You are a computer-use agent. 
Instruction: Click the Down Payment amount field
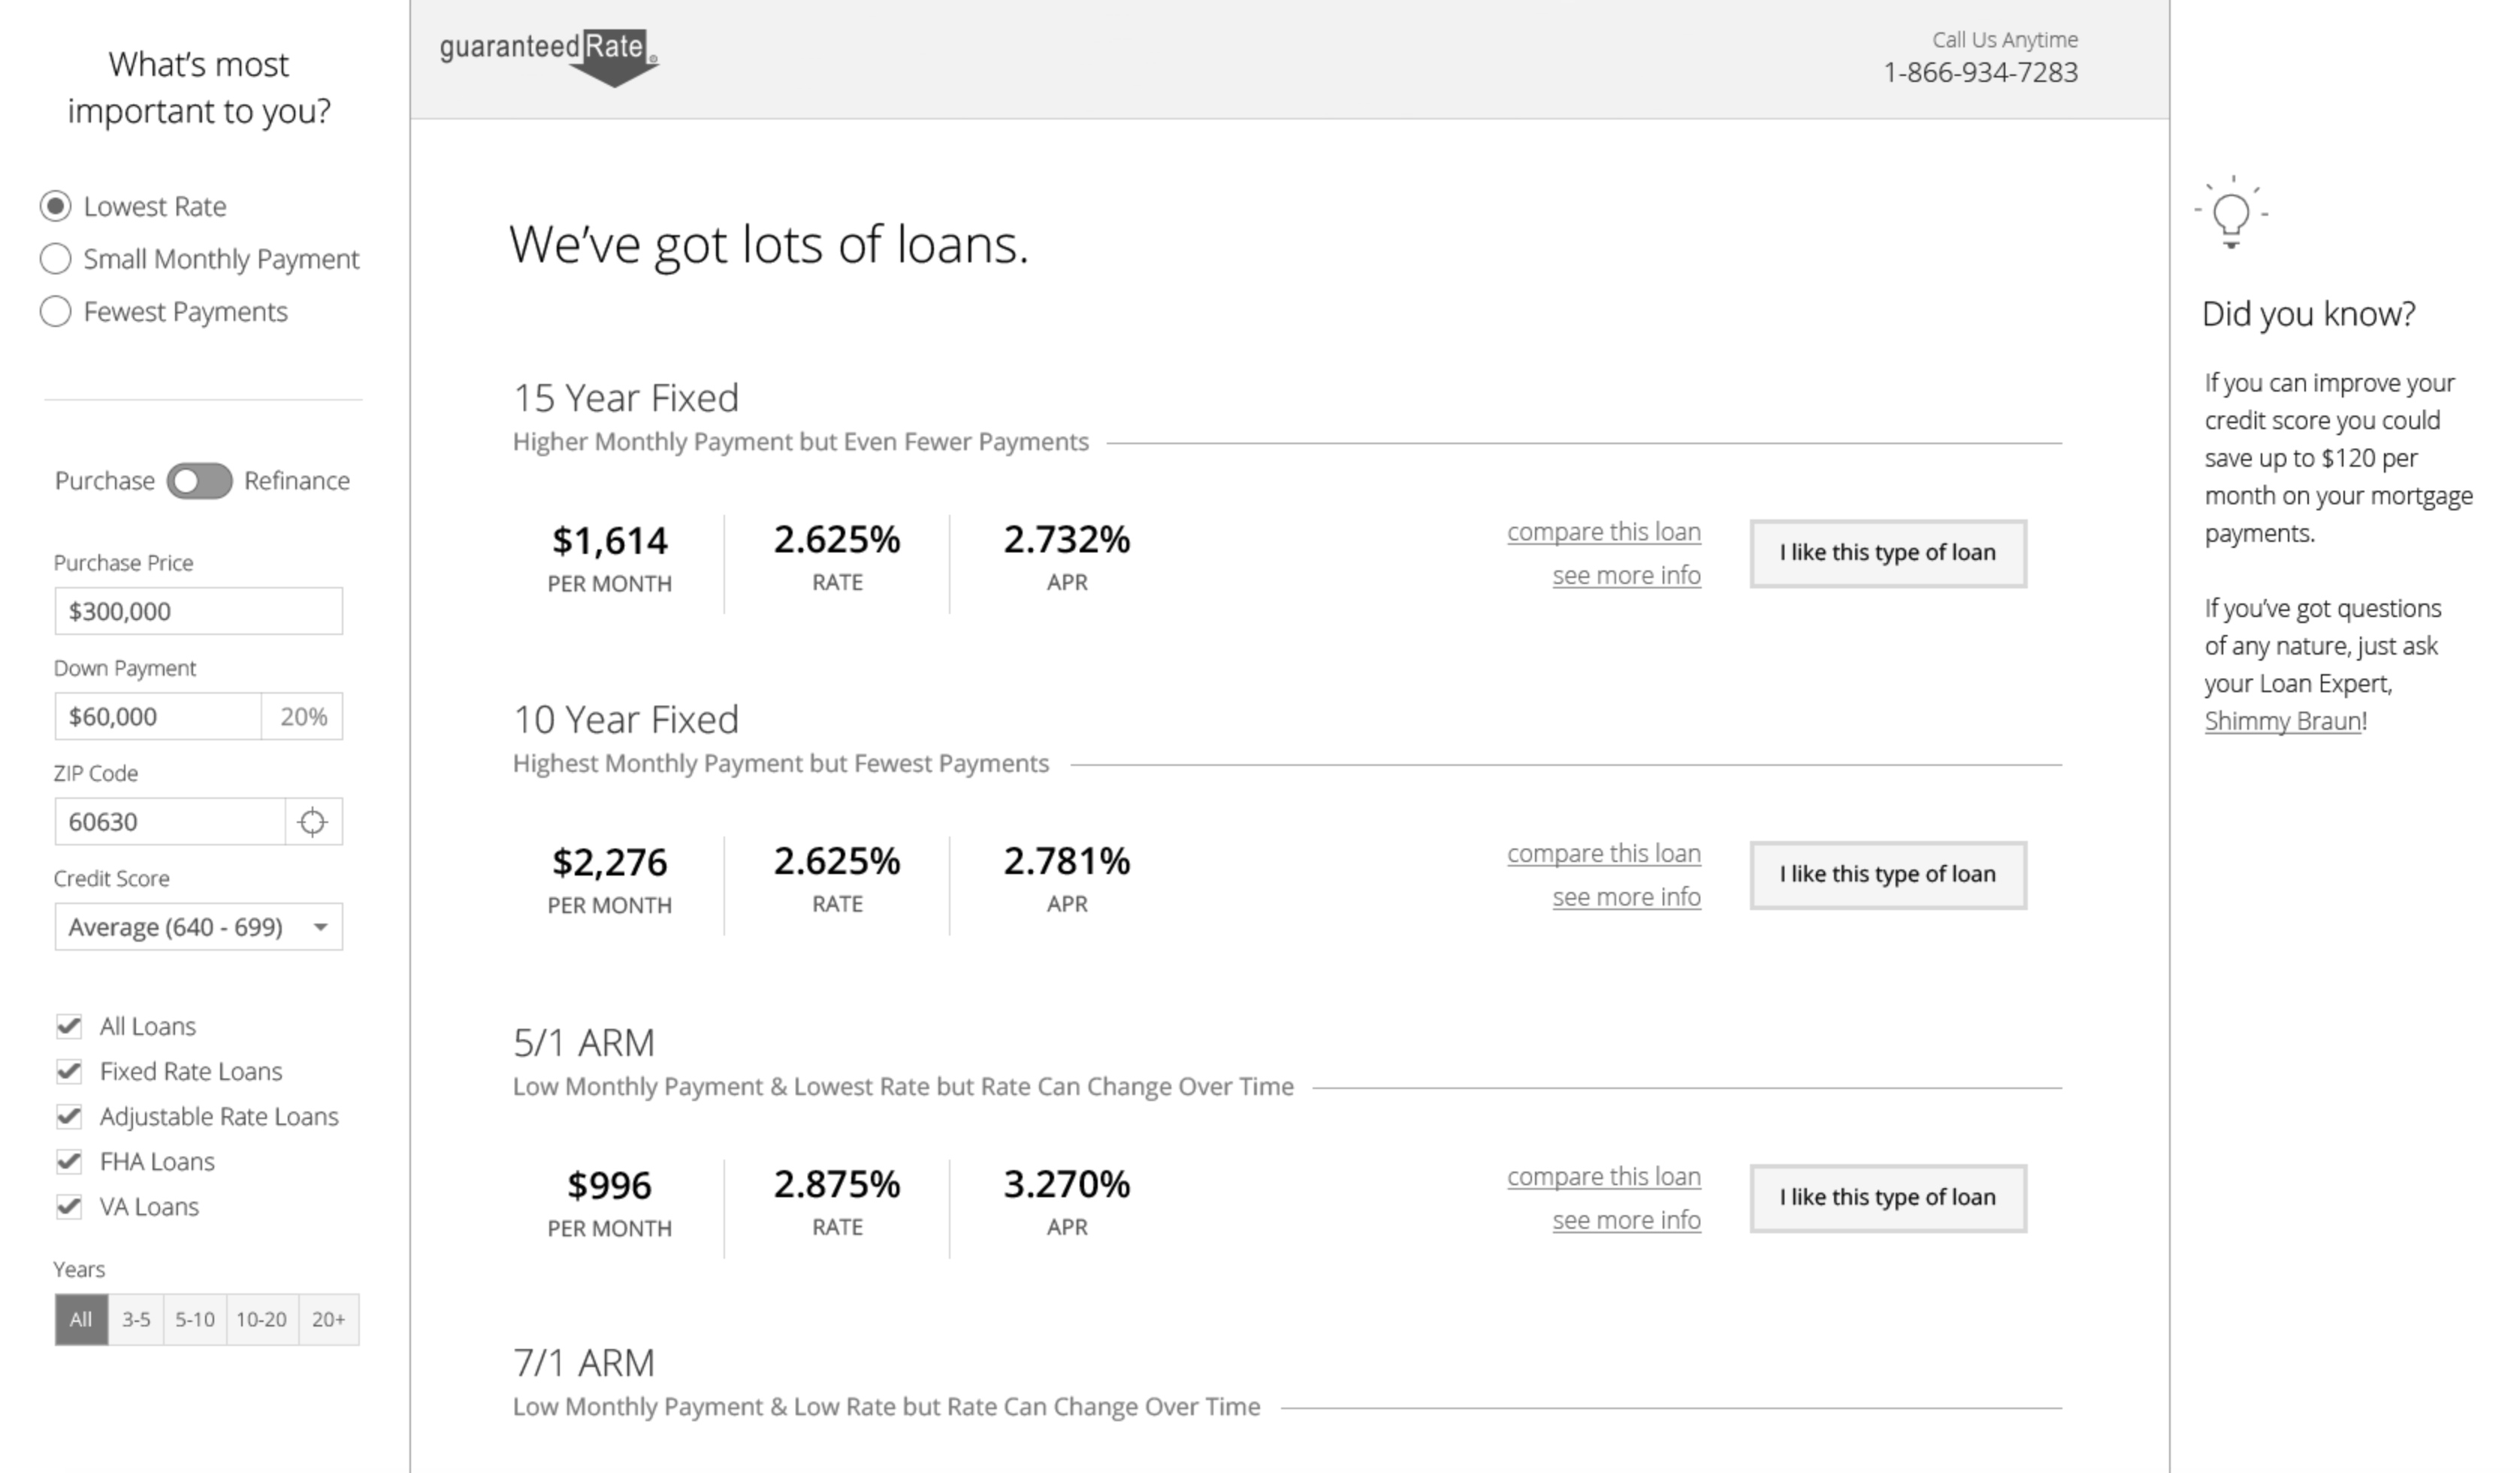(x=158, y=716)
